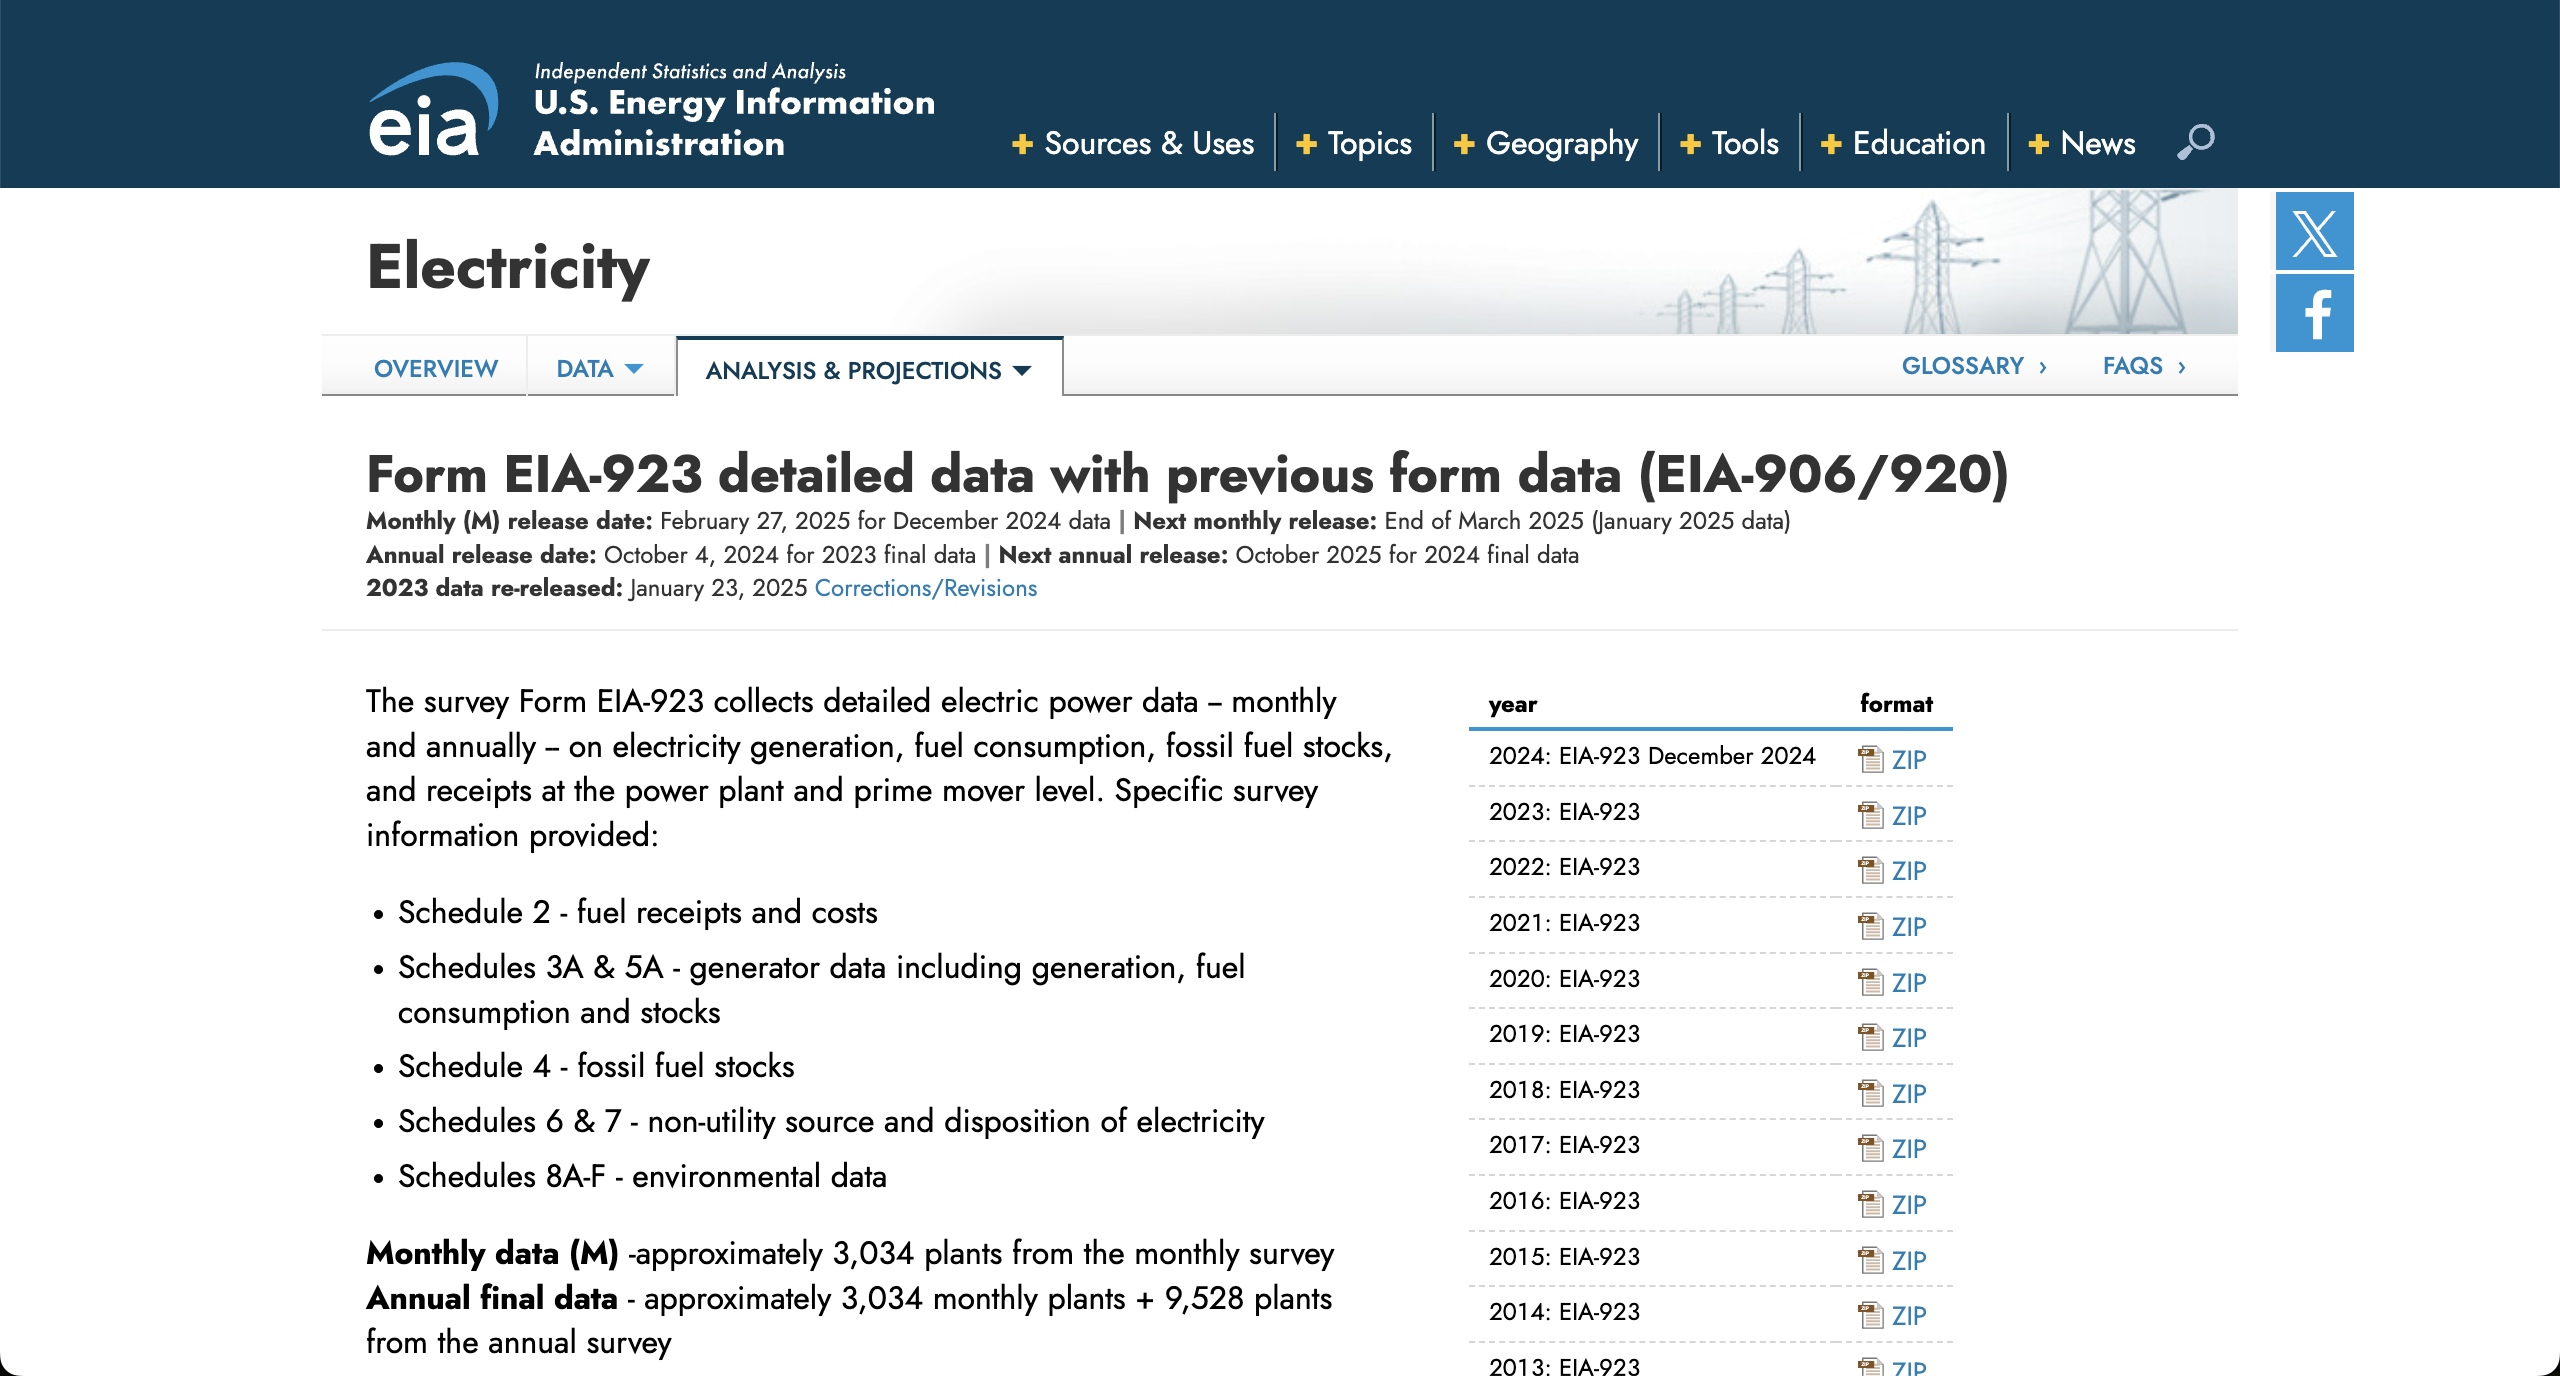Click the EIA logo
The width and height of the screenshot is (2560, 1376).
[x=433, y=110]
